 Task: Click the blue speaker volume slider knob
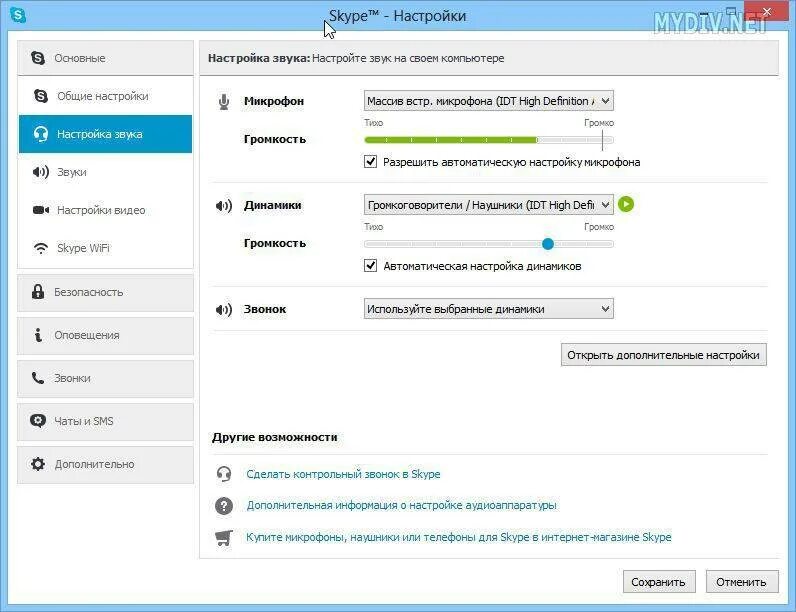click(x=548, y=244)
